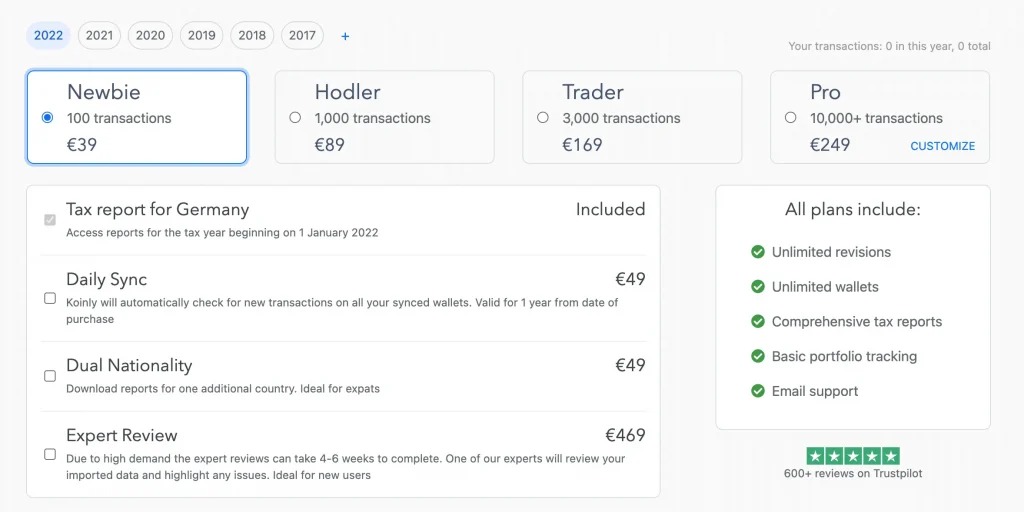Pick the Pro plan radio button
Screen dimensions: 1024x512
pos(791,118)
